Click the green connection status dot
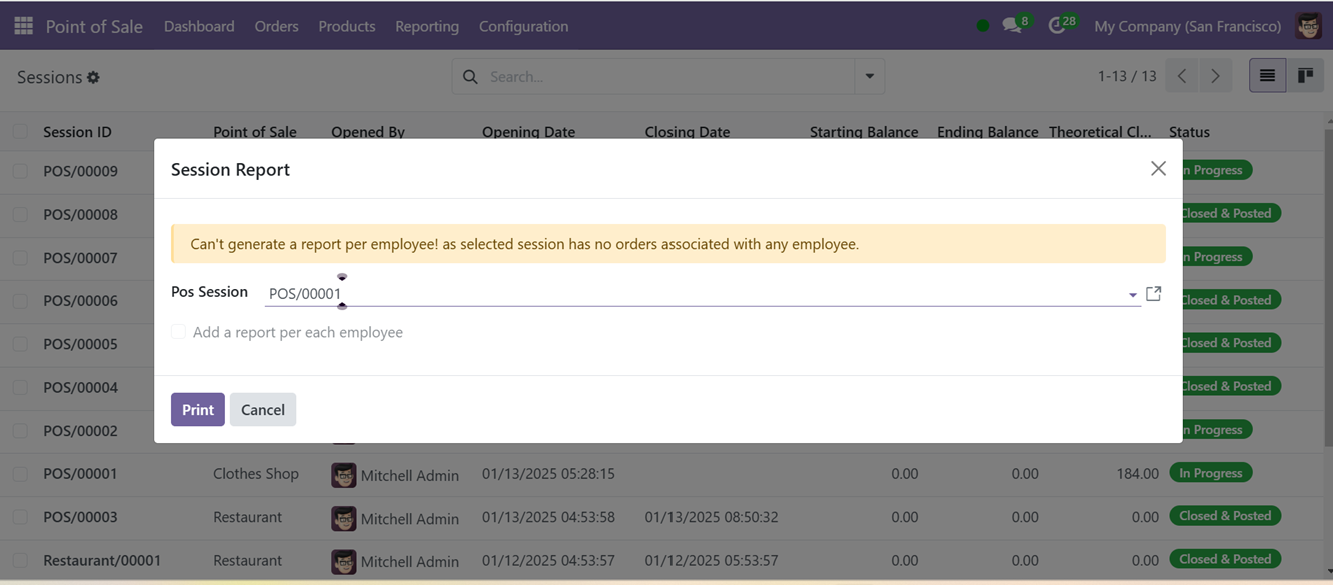This screenshot has width=1333, height=585. (x=983, y=26)
